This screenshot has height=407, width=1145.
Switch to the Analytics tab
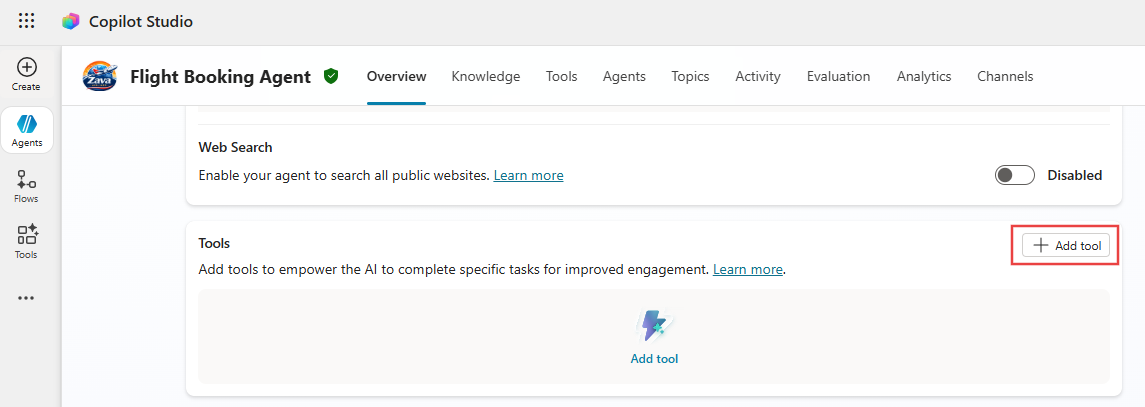[x=924, y=76]
